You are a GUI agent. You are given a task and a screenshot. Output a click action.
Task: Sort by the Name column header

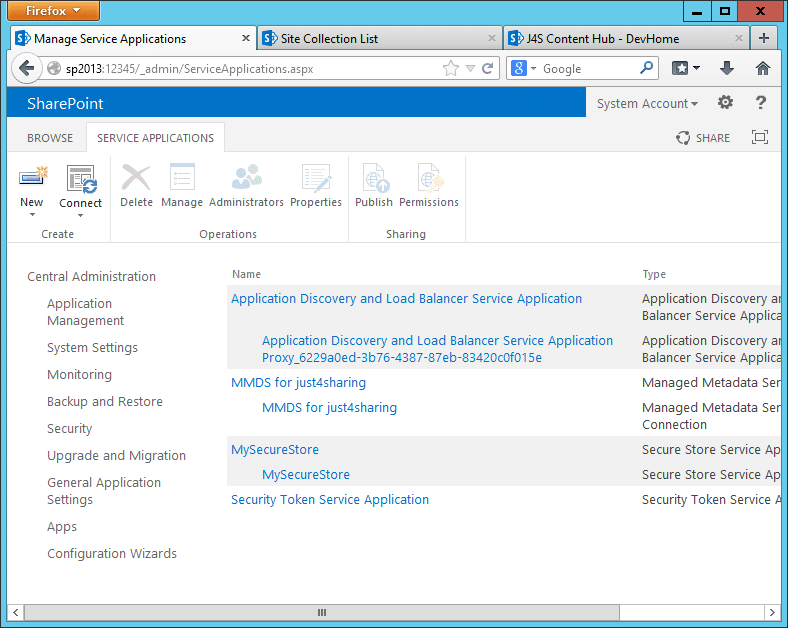(247, 274)
